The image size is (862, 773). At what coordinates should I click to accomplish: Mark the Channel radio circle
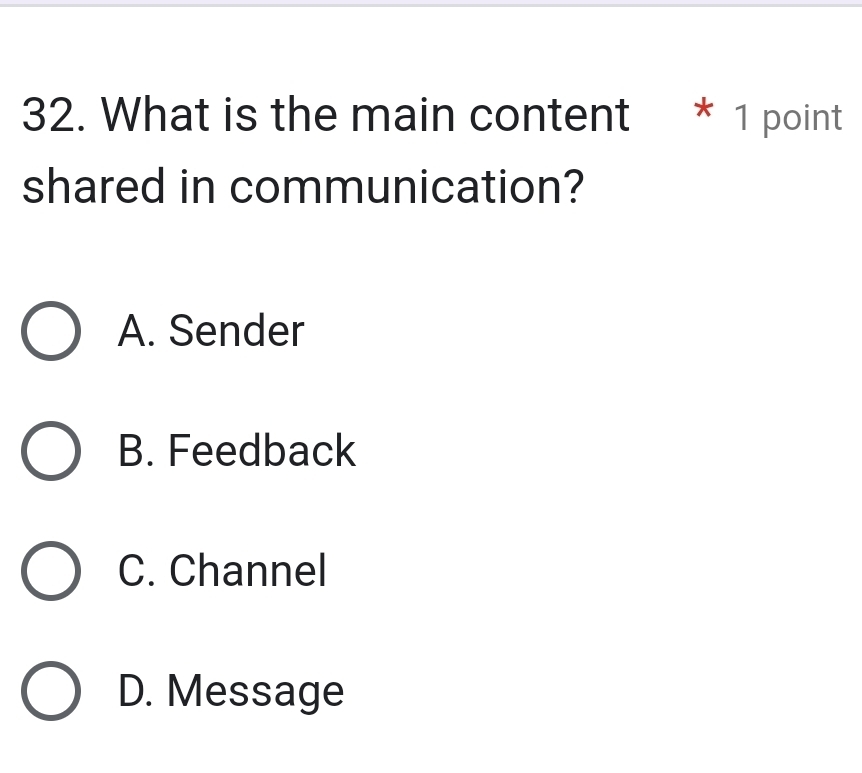pos(50,571)
